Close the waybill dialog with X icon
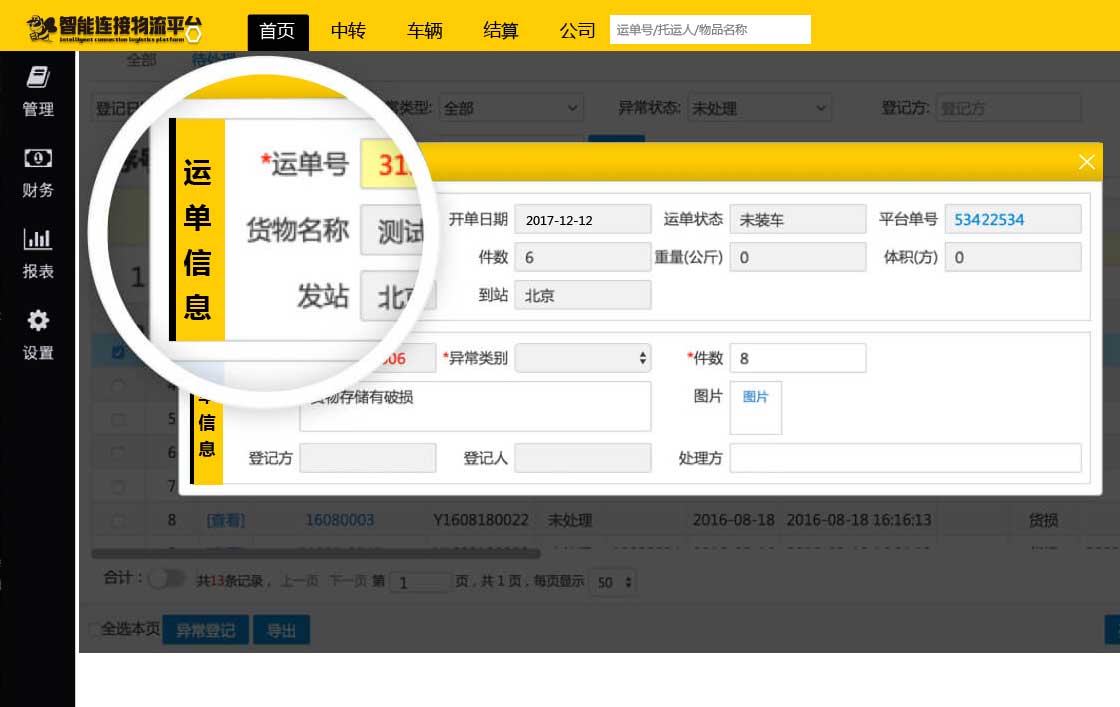Viewport: 1120px width, 707px height. 1086,162
